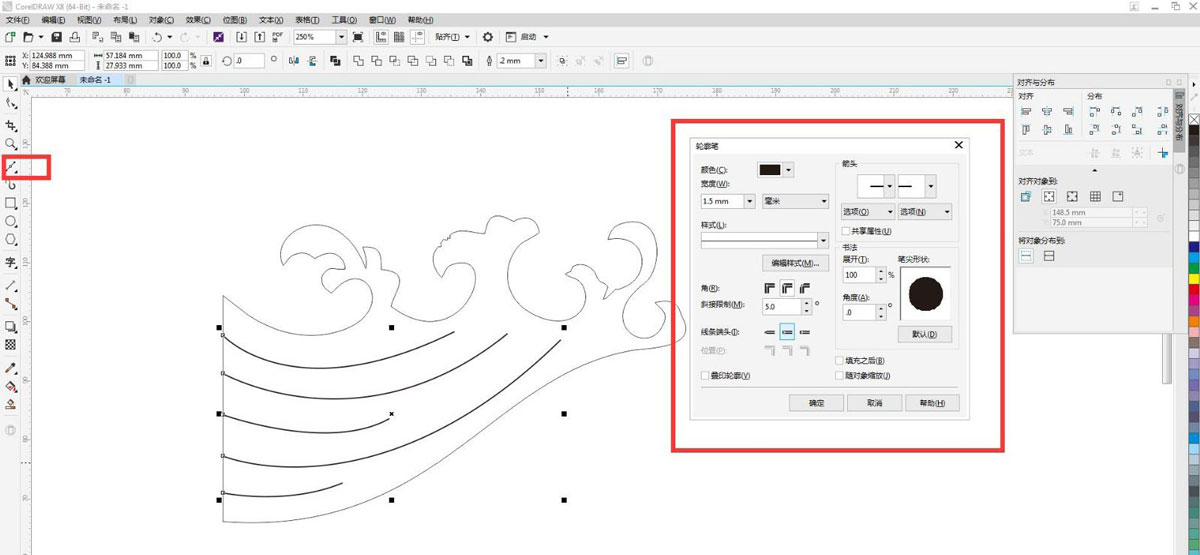Expand the zoom level 250% dropdown
Image resolution: width=1200 pixels, height=555 pixels.
click(341, 37)
